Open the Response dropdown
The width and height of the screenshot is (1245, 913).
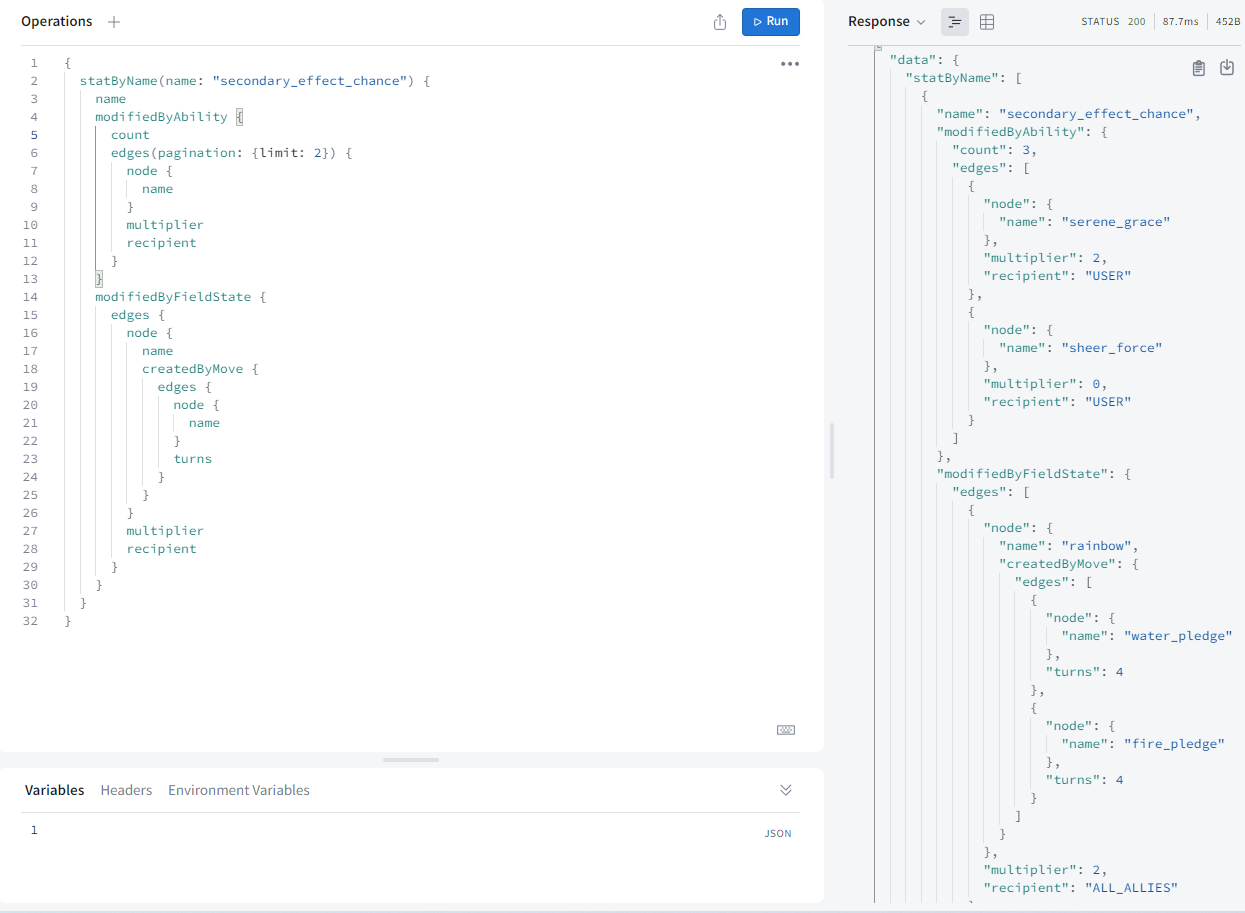[x=886, y=22]
